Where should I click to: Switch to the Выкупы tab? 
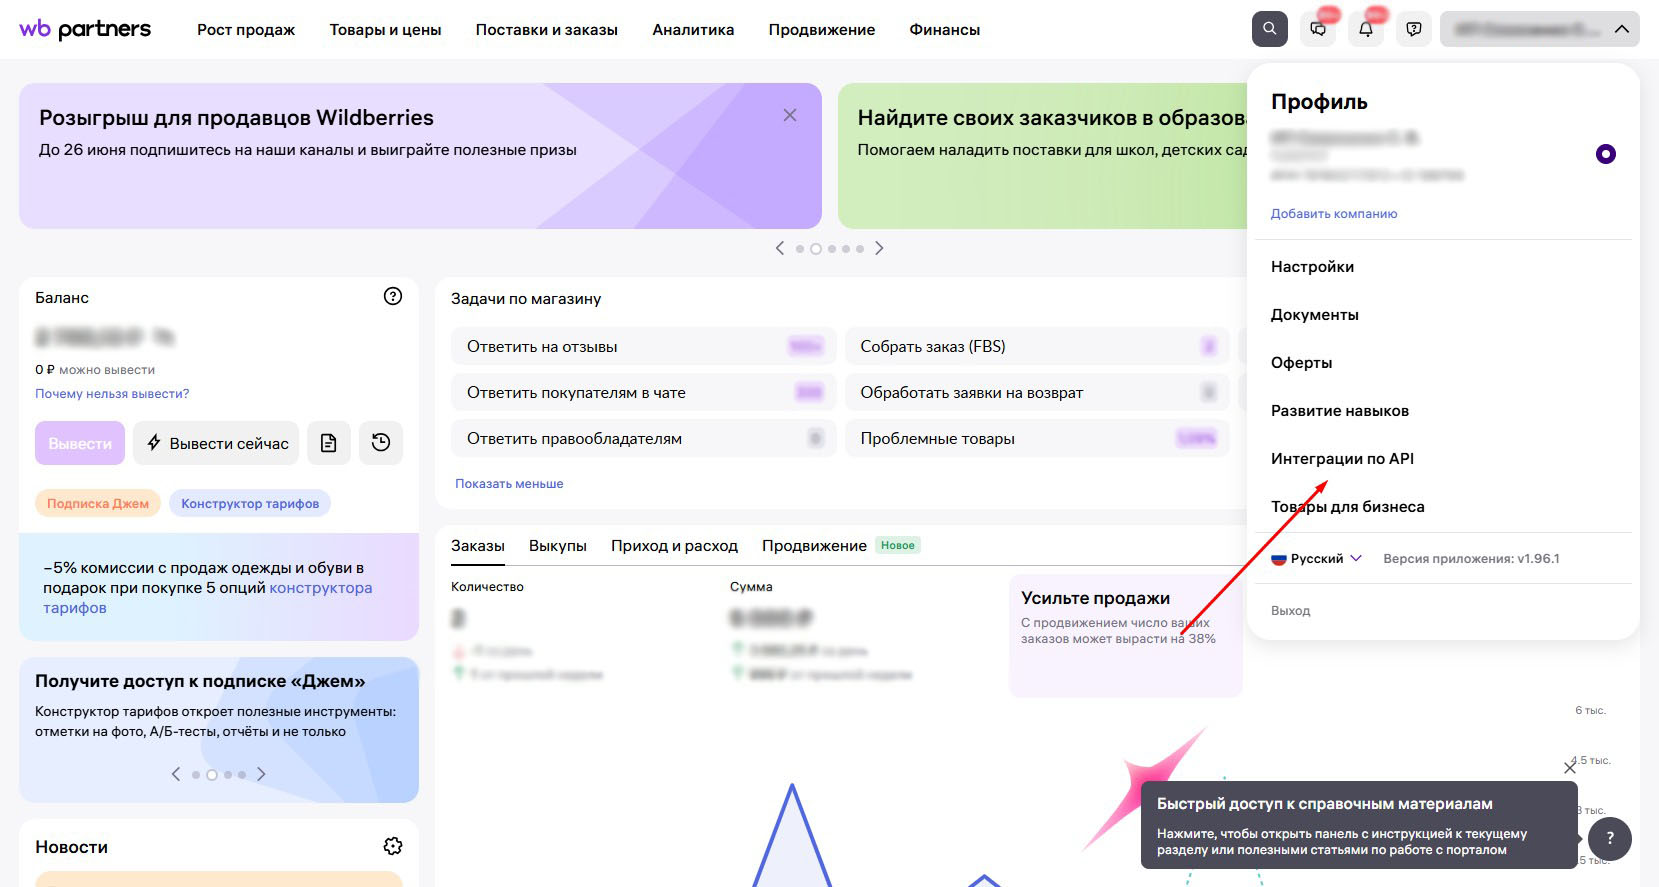click(x=558, y=546)
